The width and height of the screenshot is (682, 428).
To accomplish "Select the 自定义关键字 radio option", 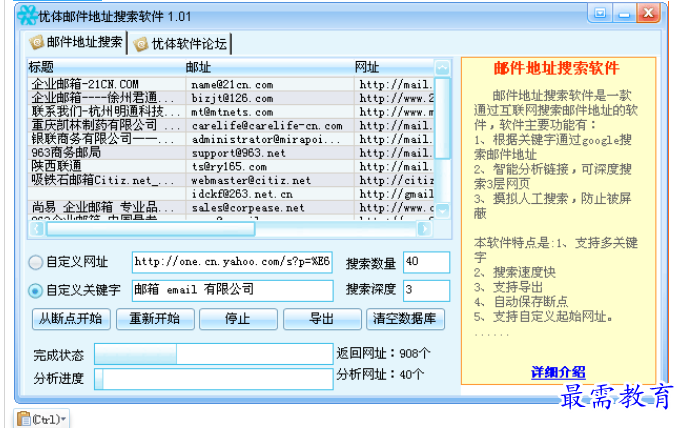I will [x=35, y=291].
